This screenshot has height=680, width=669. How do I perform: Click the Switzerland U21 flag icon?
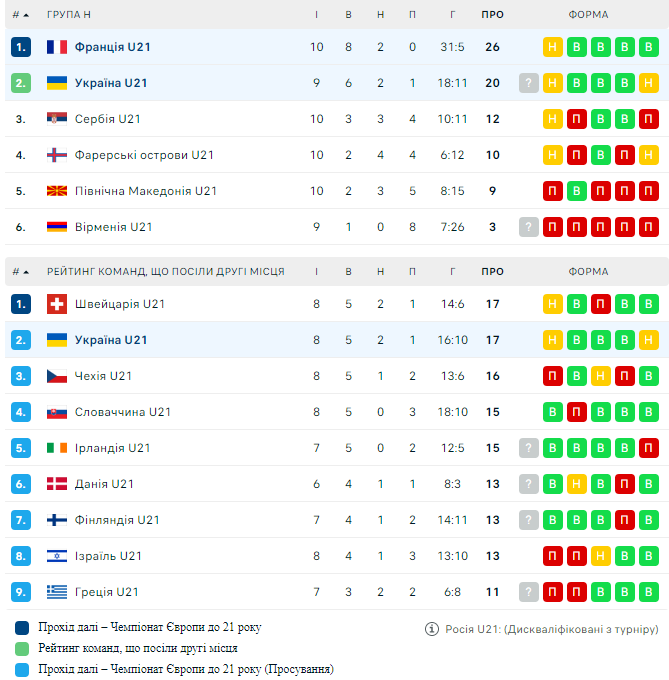(x=57, y=304)
